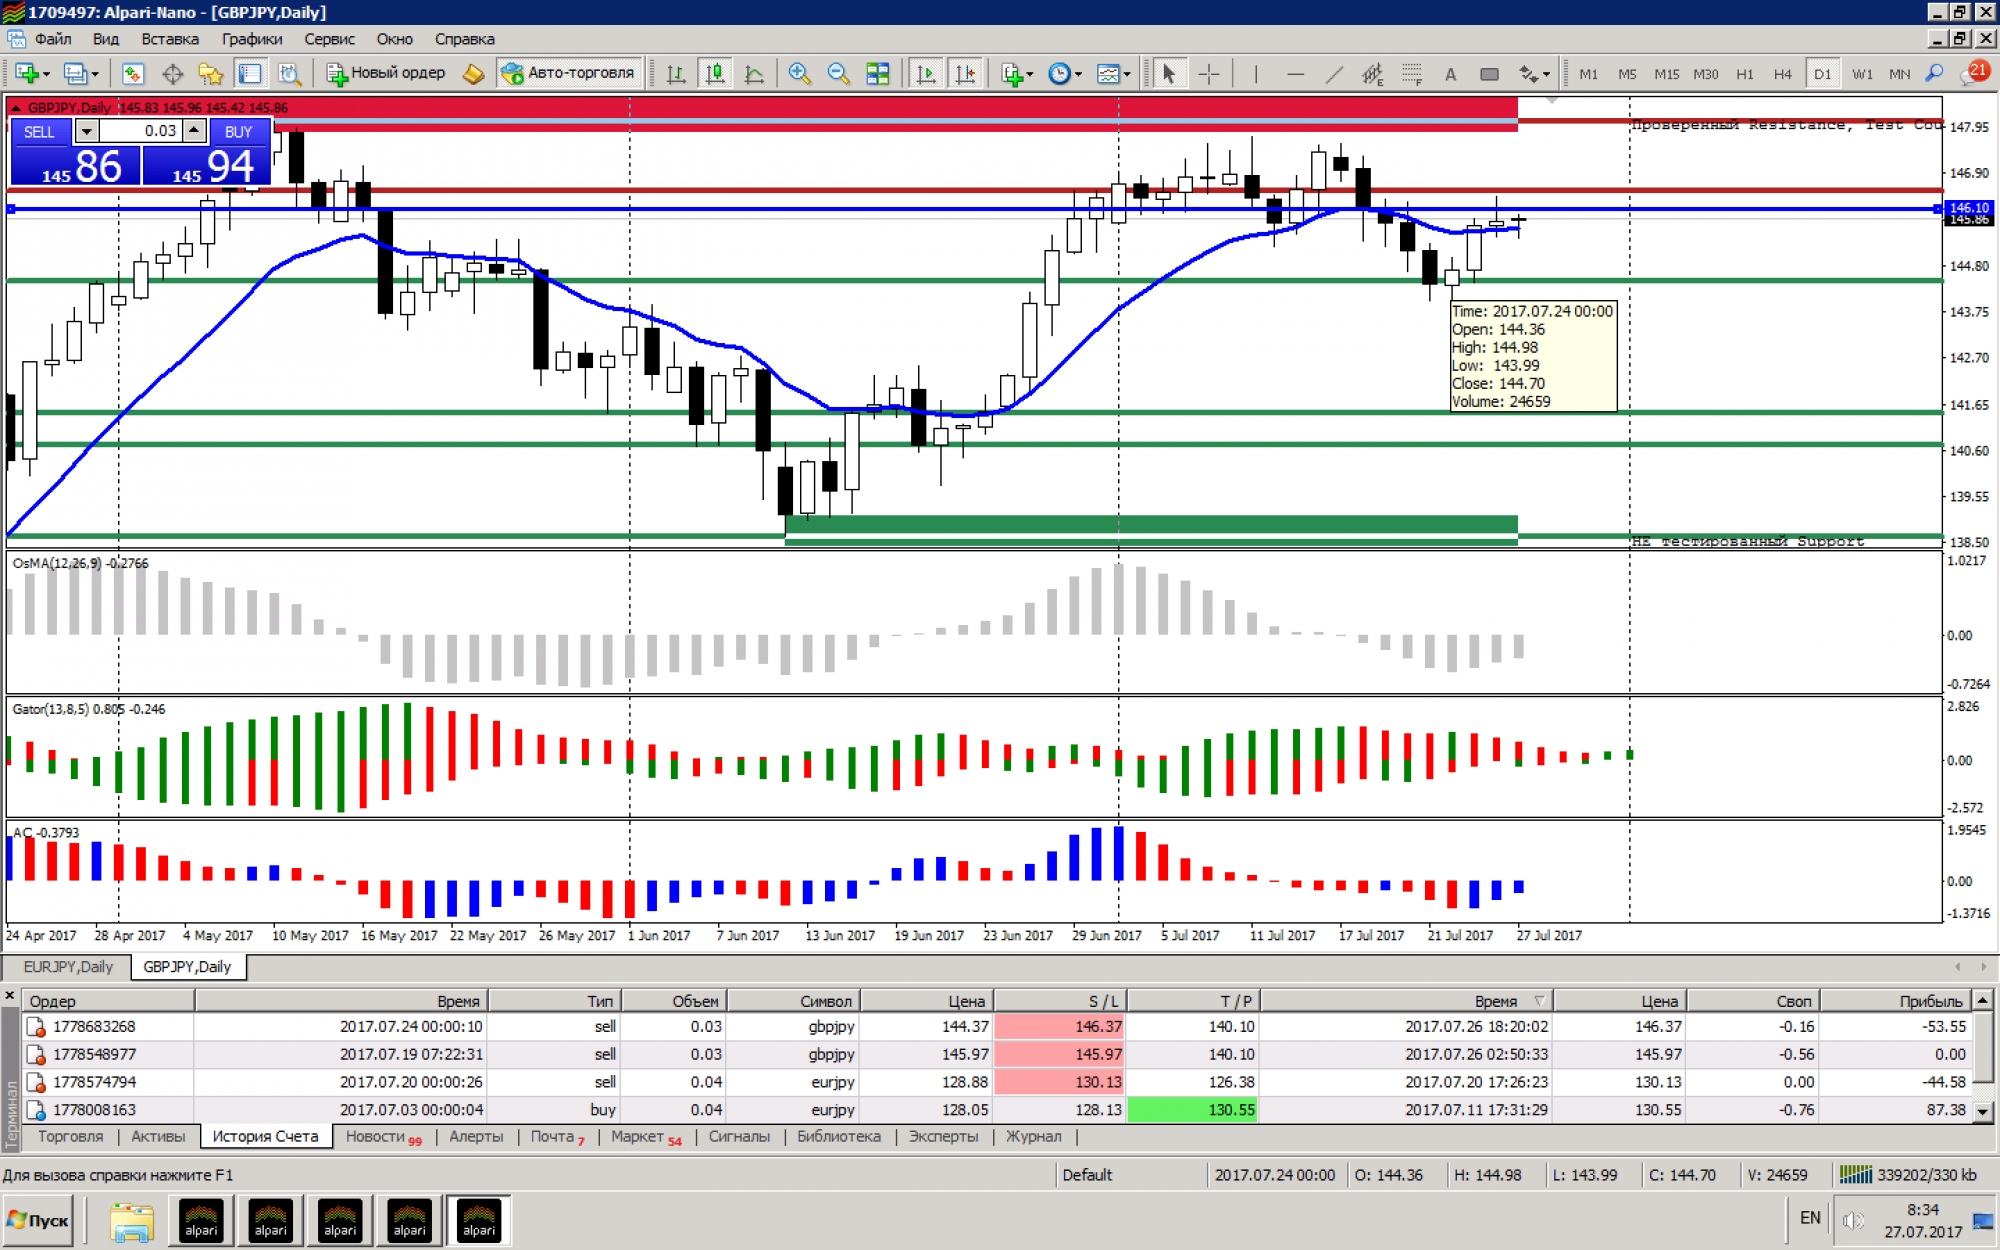Click the Tile Windows icon
The image size is (2000, 1250).
877,73
